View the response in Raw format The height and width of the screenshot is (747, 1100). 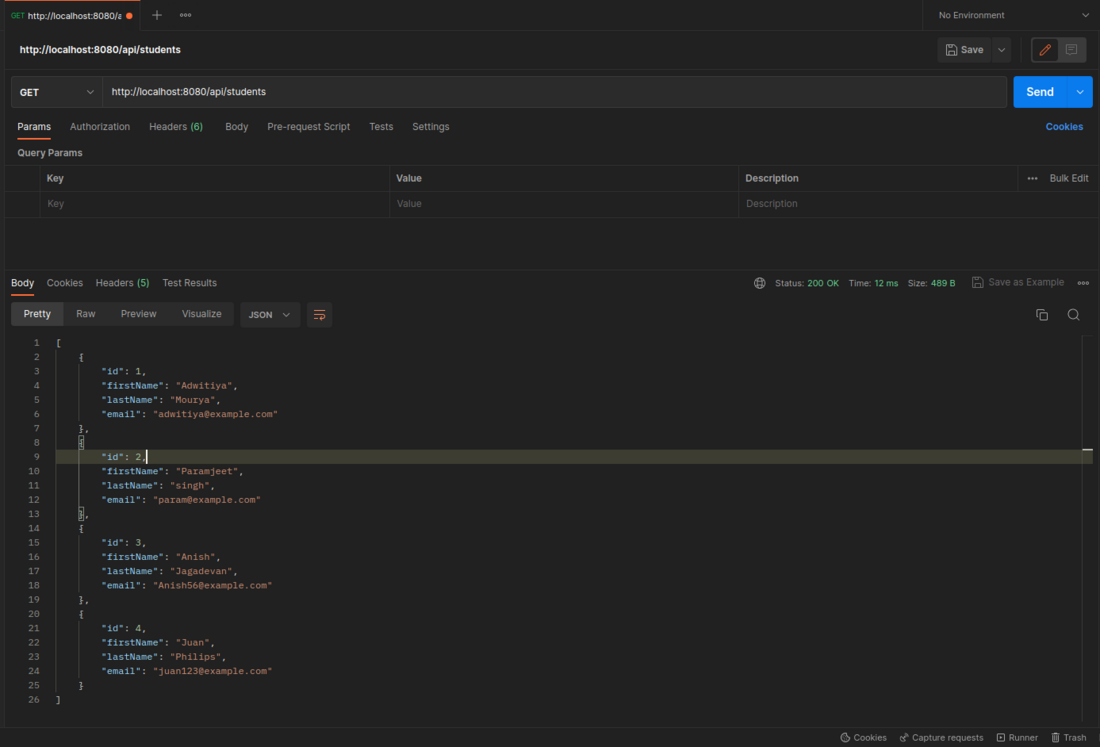85,314
